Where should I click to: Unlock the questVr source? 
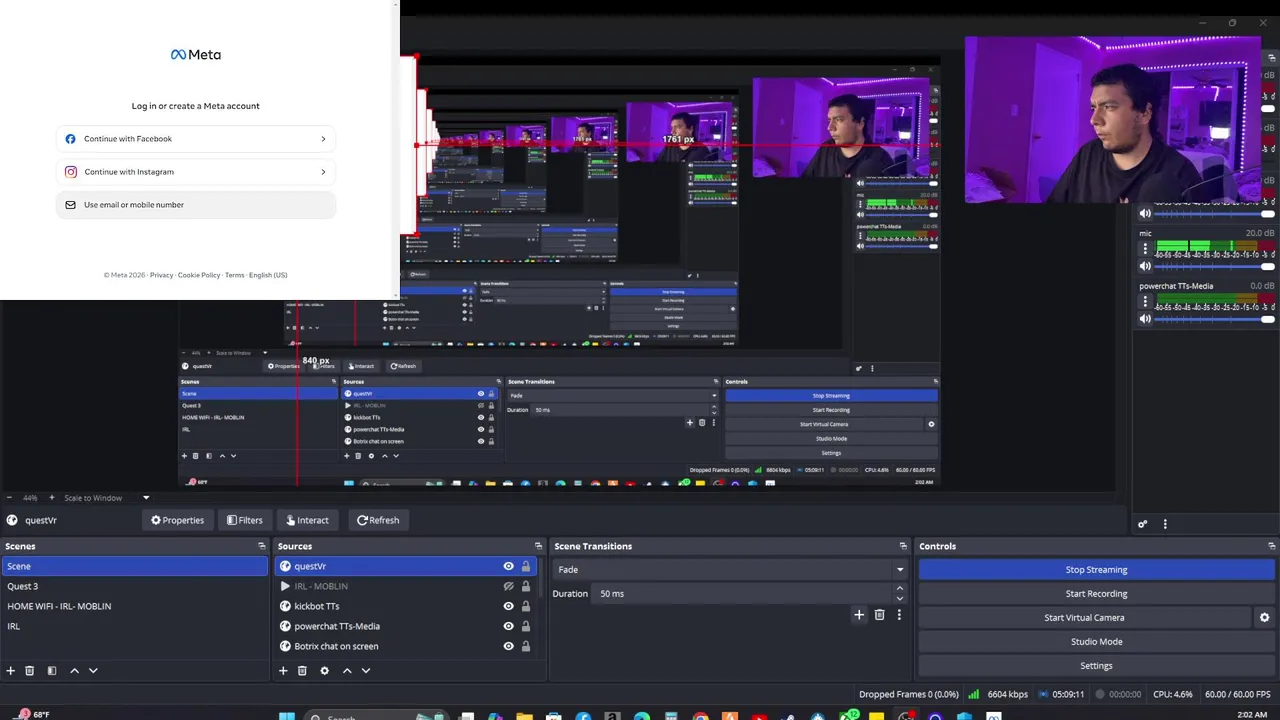tap(526, 566)
